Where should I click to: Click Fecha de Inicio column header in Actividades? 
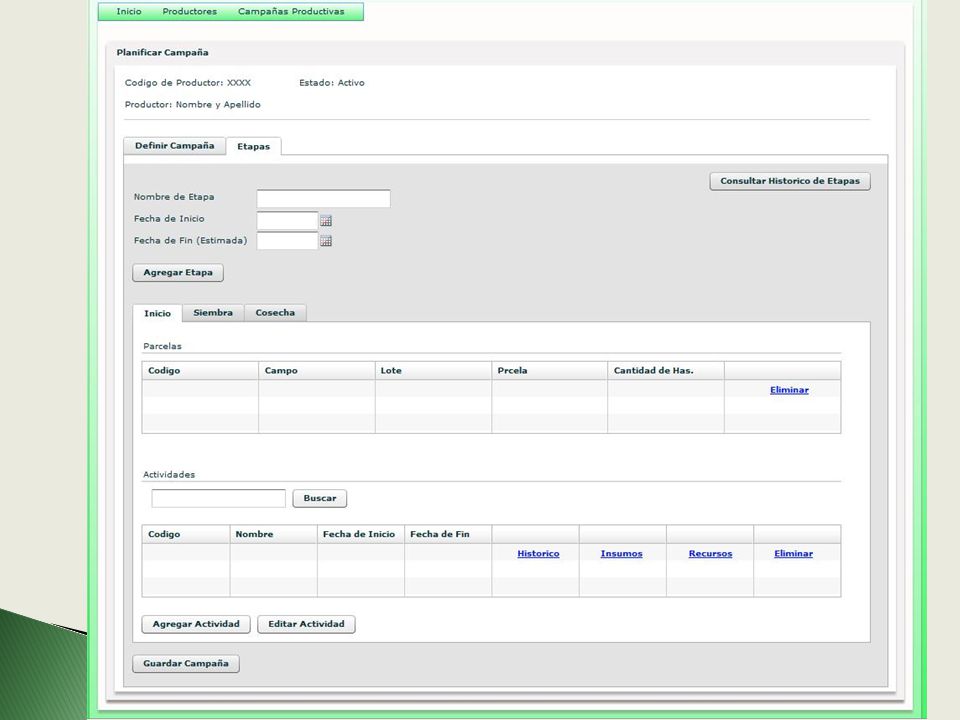pyautogui.click(x=361, y=534)
